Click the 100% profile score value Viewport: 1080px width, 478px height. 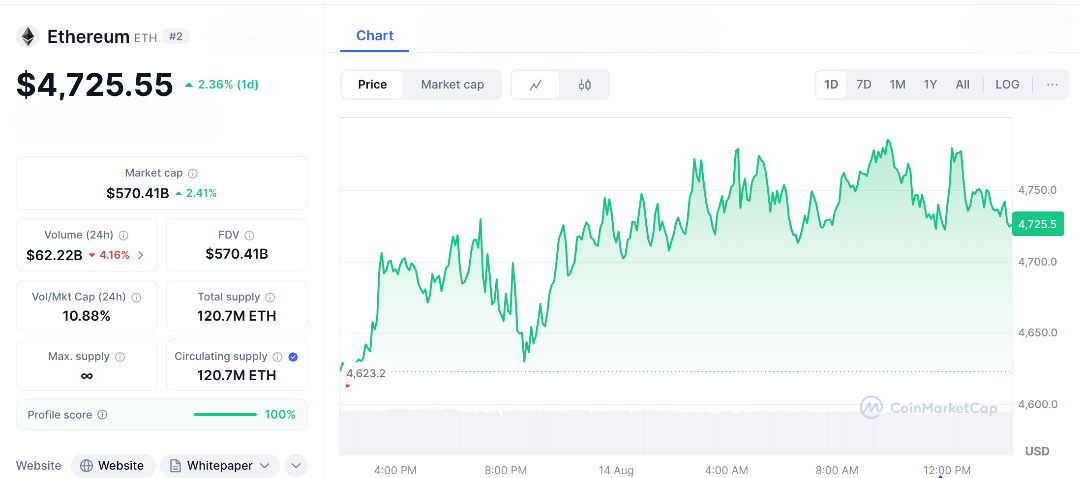(280, 415)
